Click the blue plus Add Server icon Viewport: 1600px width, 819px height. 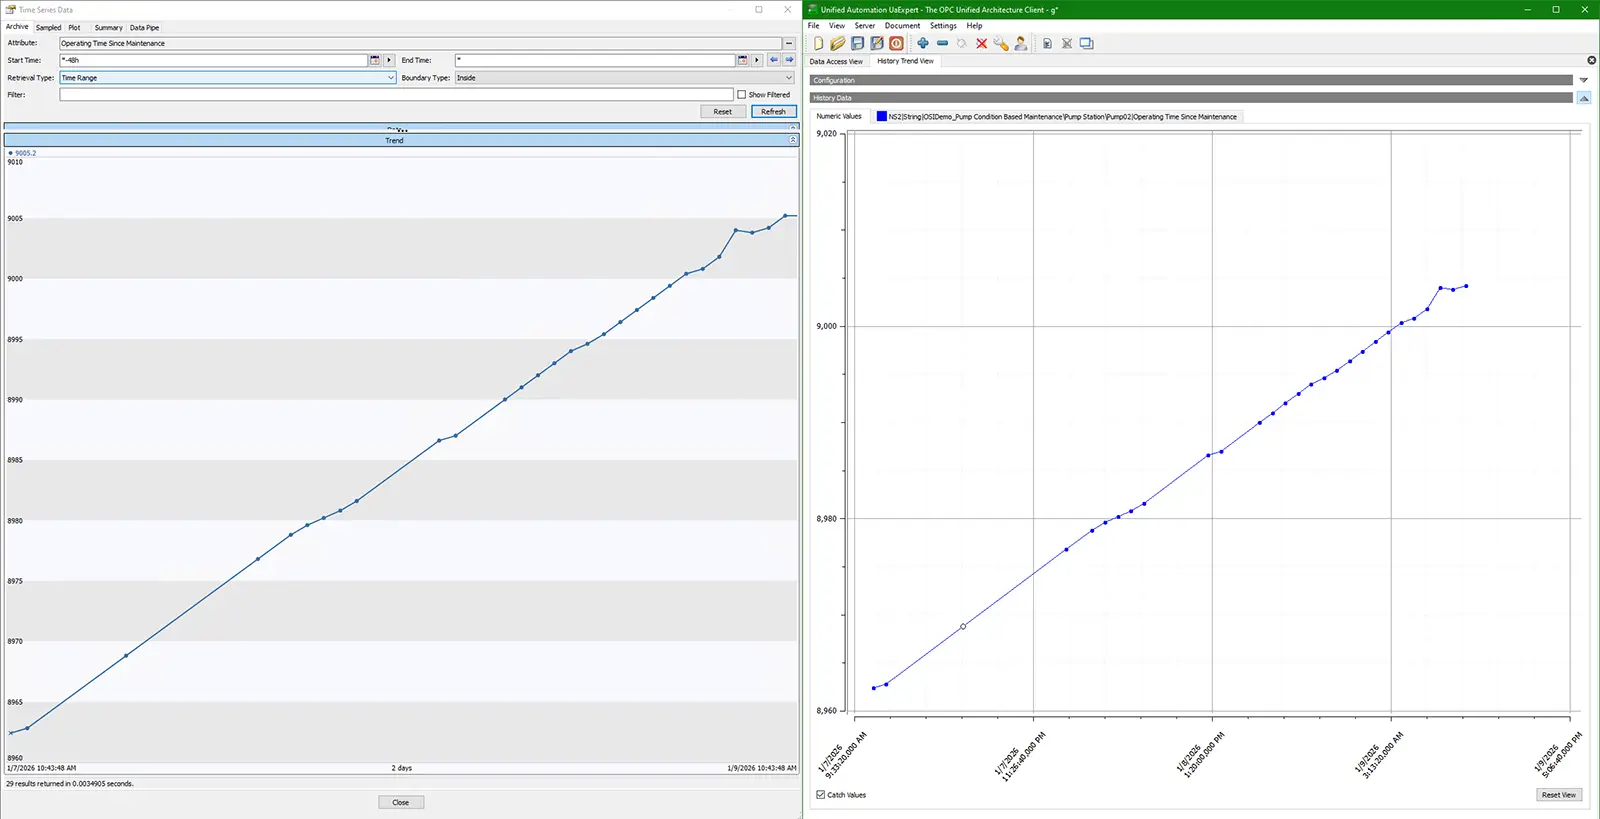(x=922, y=43)
